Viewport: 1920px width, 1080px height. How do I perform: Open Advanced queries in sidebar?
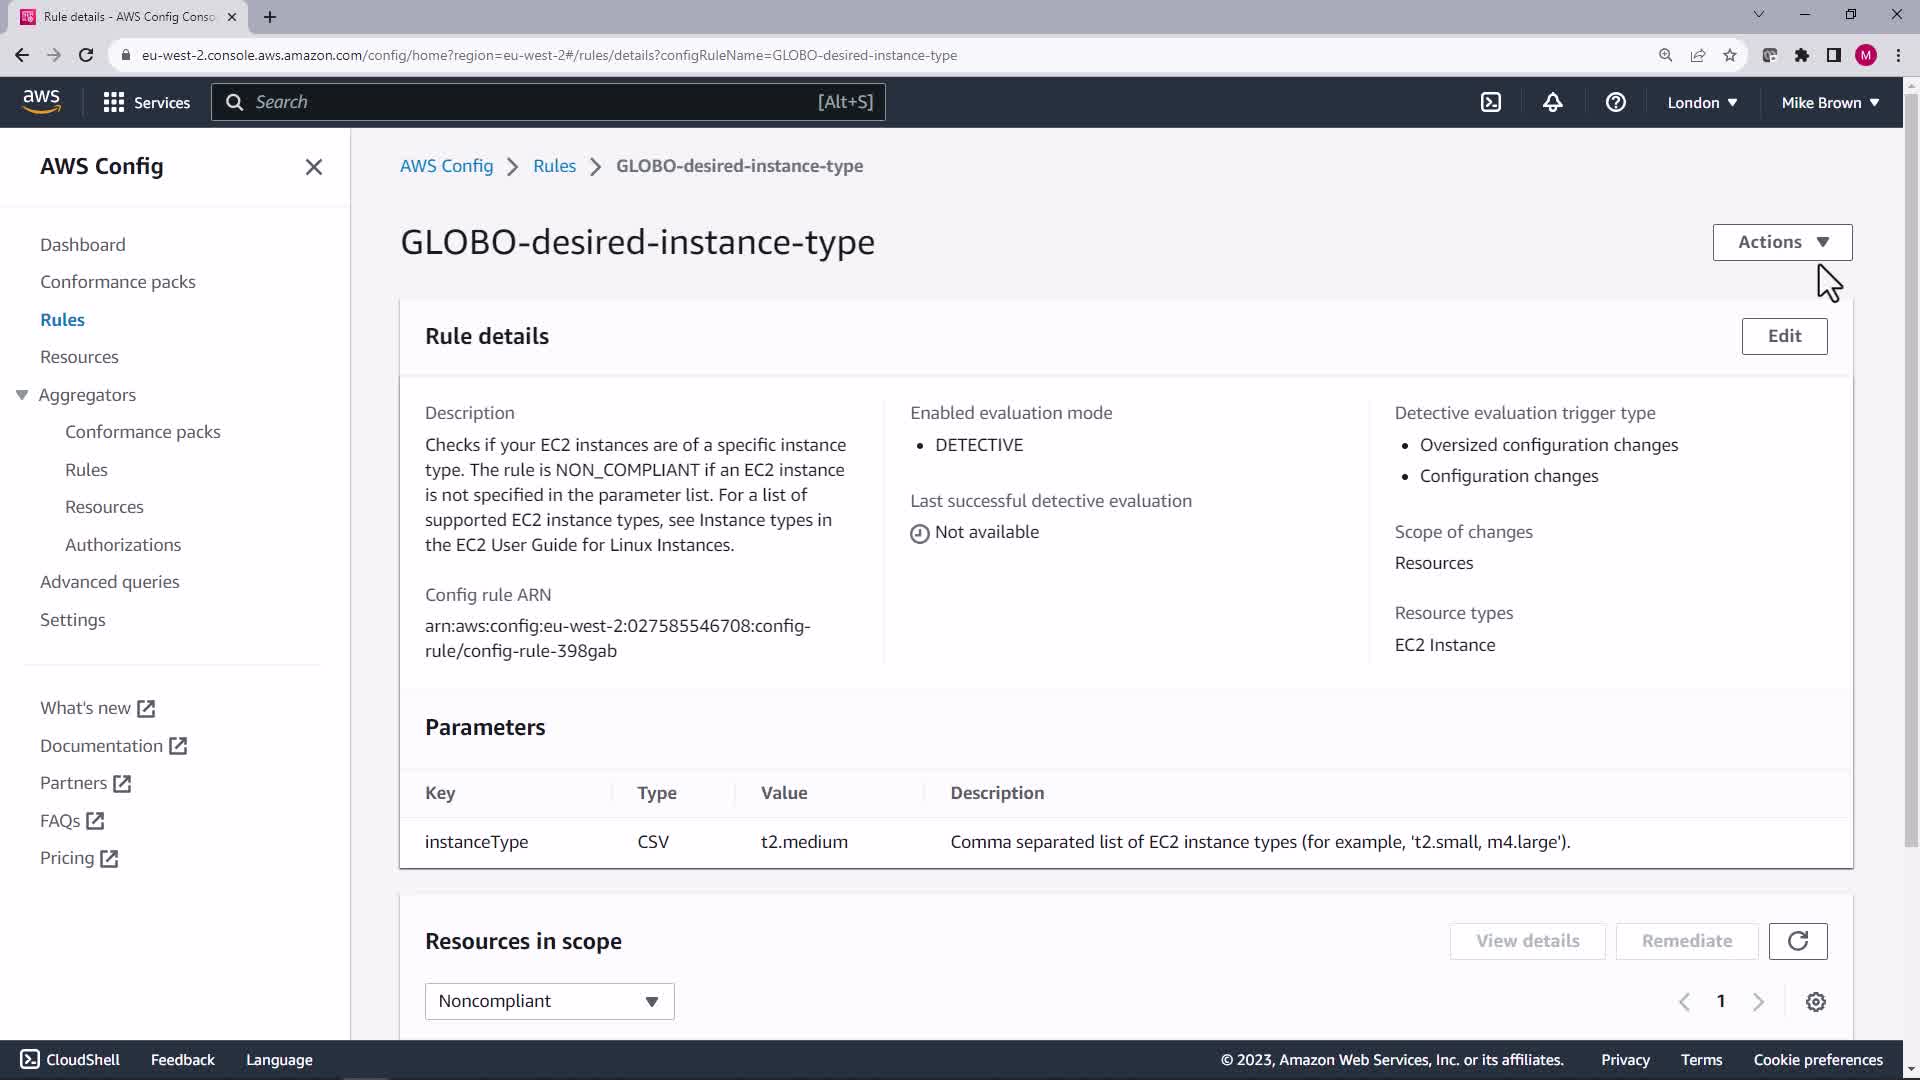coord(109,582)
